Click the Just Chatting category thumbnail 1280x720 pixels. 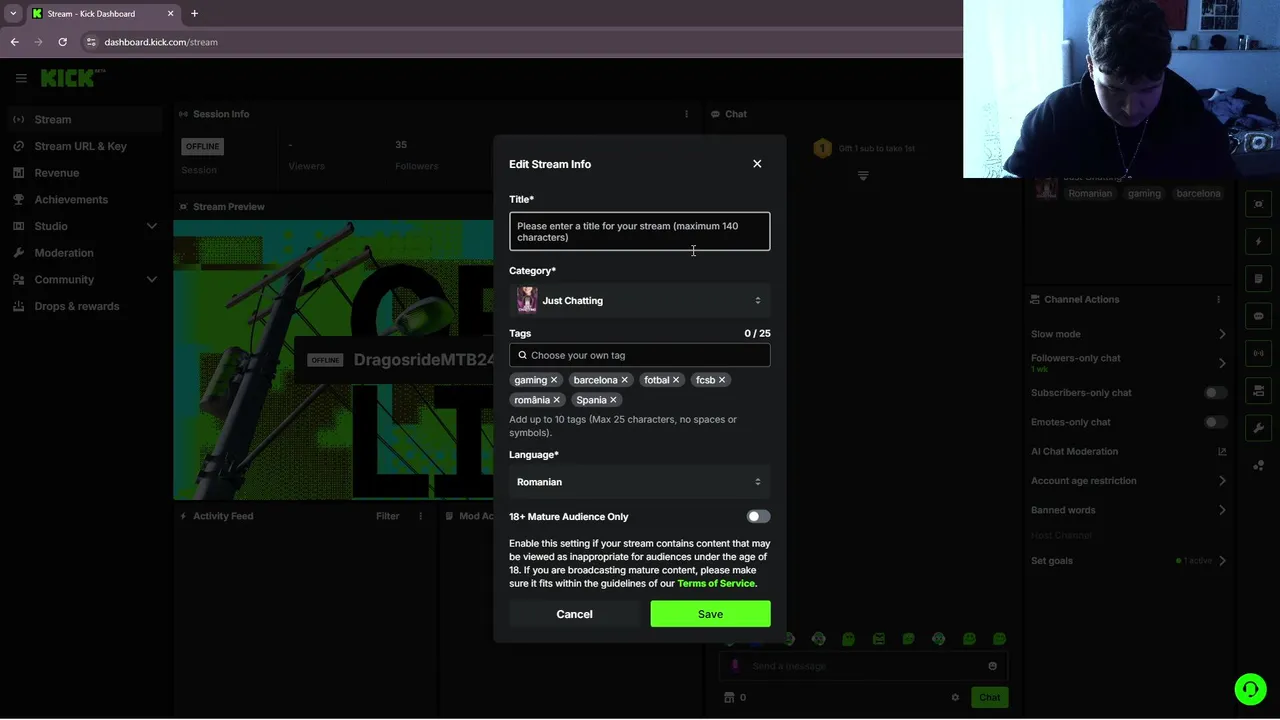tap(527, 300)
